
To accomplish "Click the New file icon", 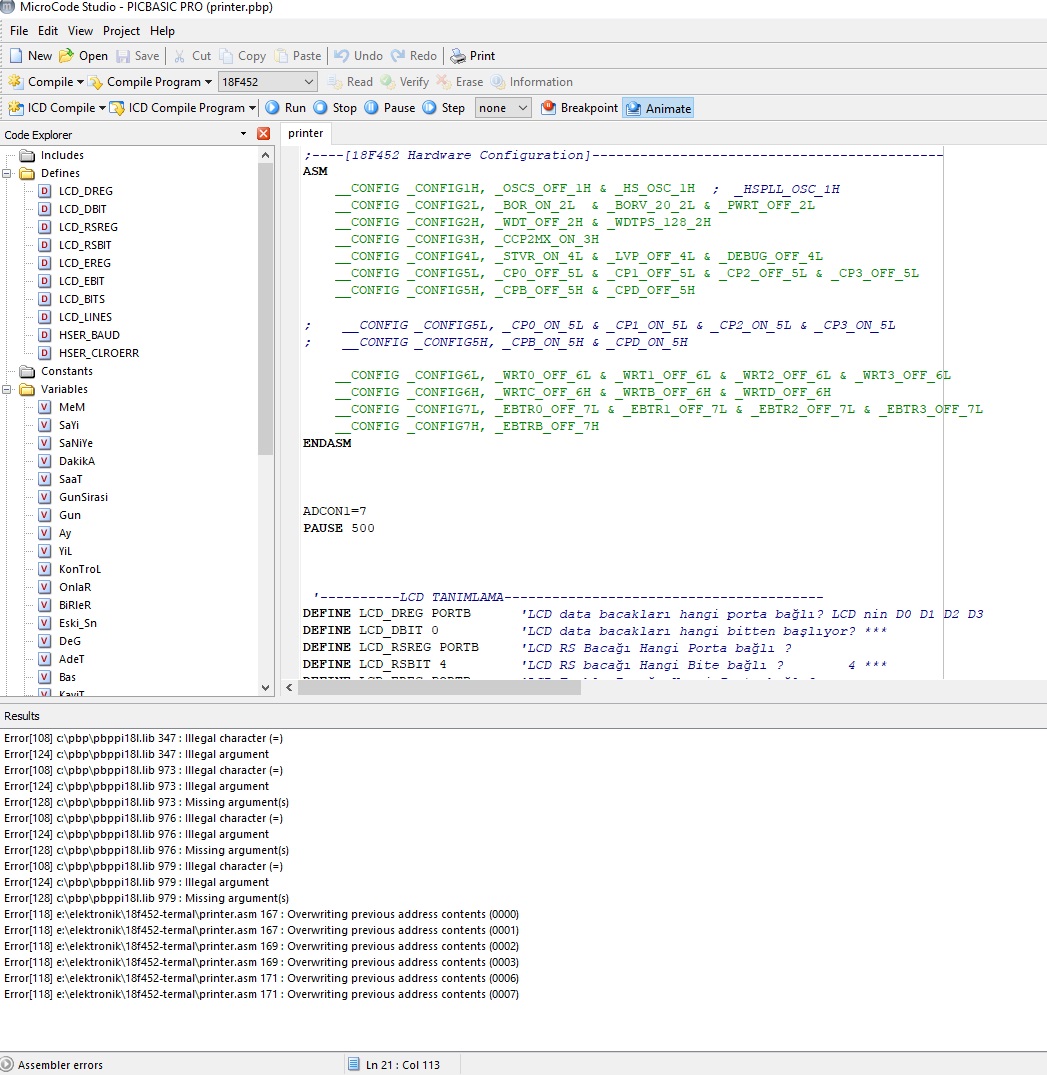I will tap(16, 56).
